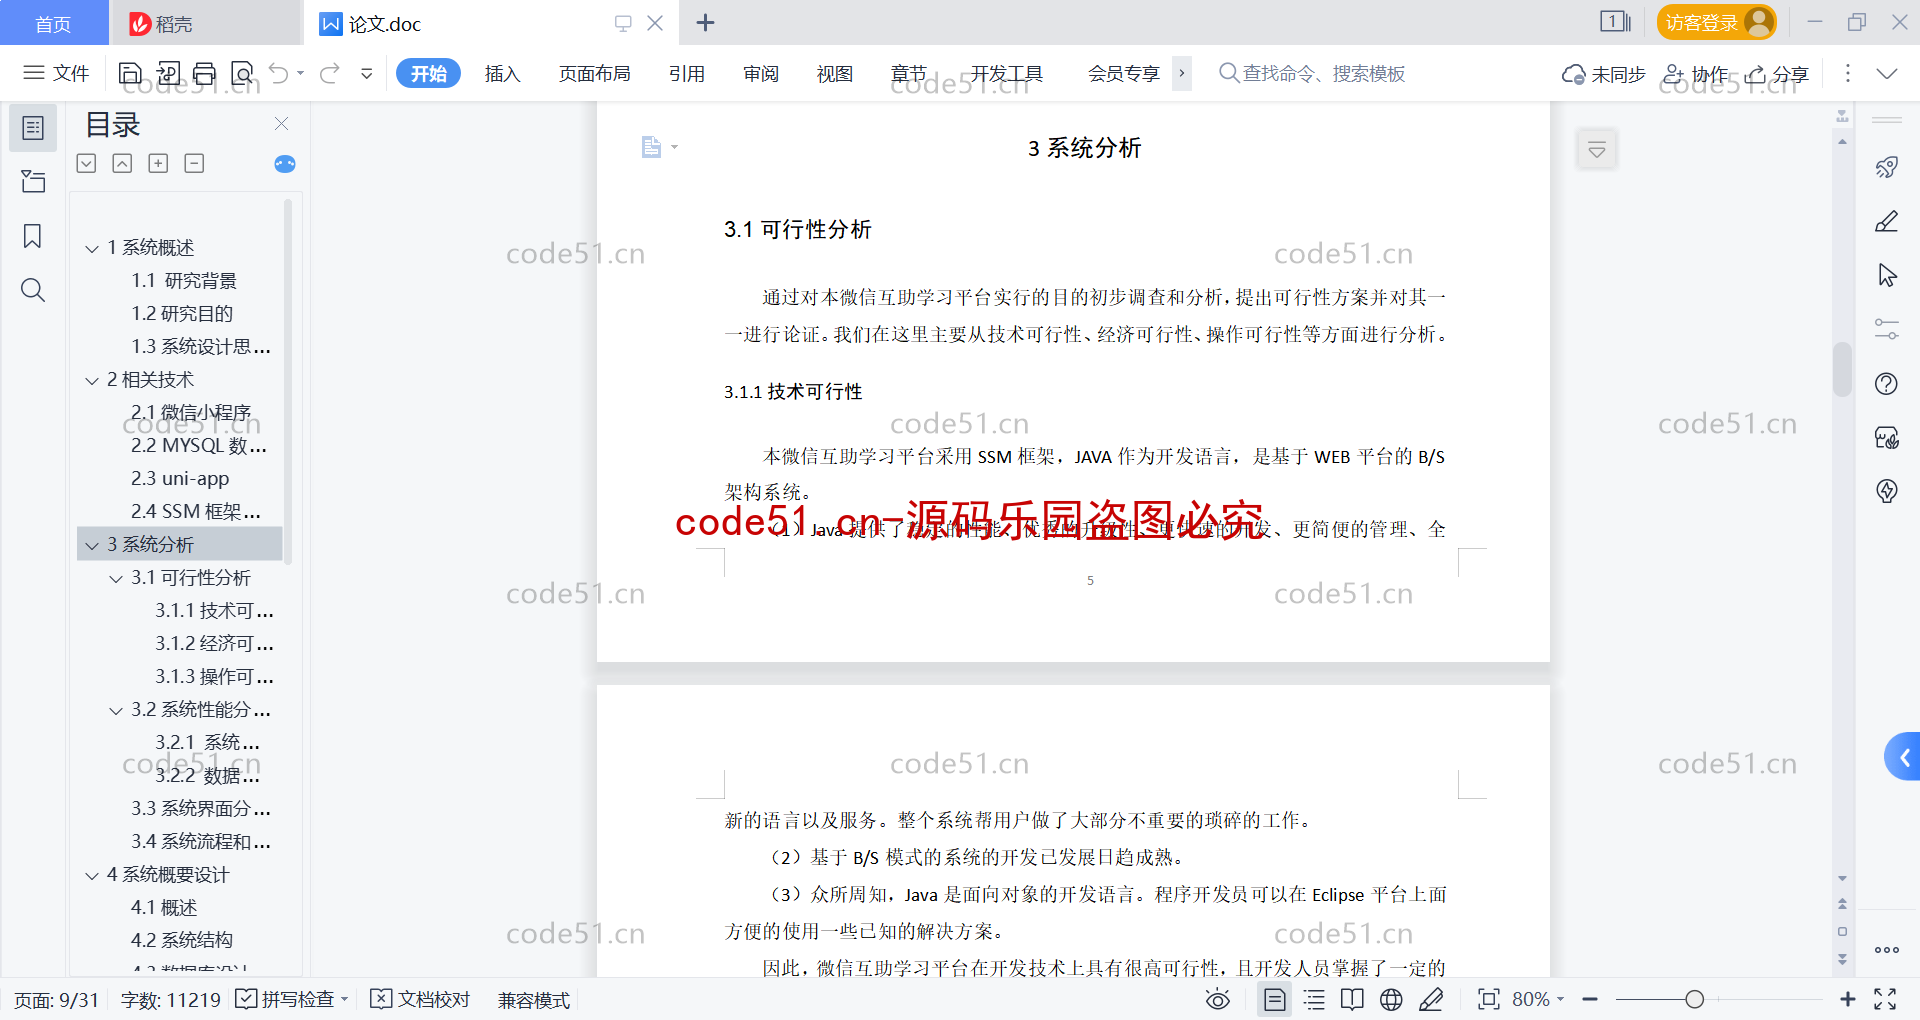The height and width of the screenshot is (1020, 1920).
Task: Click the promote heading plus icon
Action: 158,163
